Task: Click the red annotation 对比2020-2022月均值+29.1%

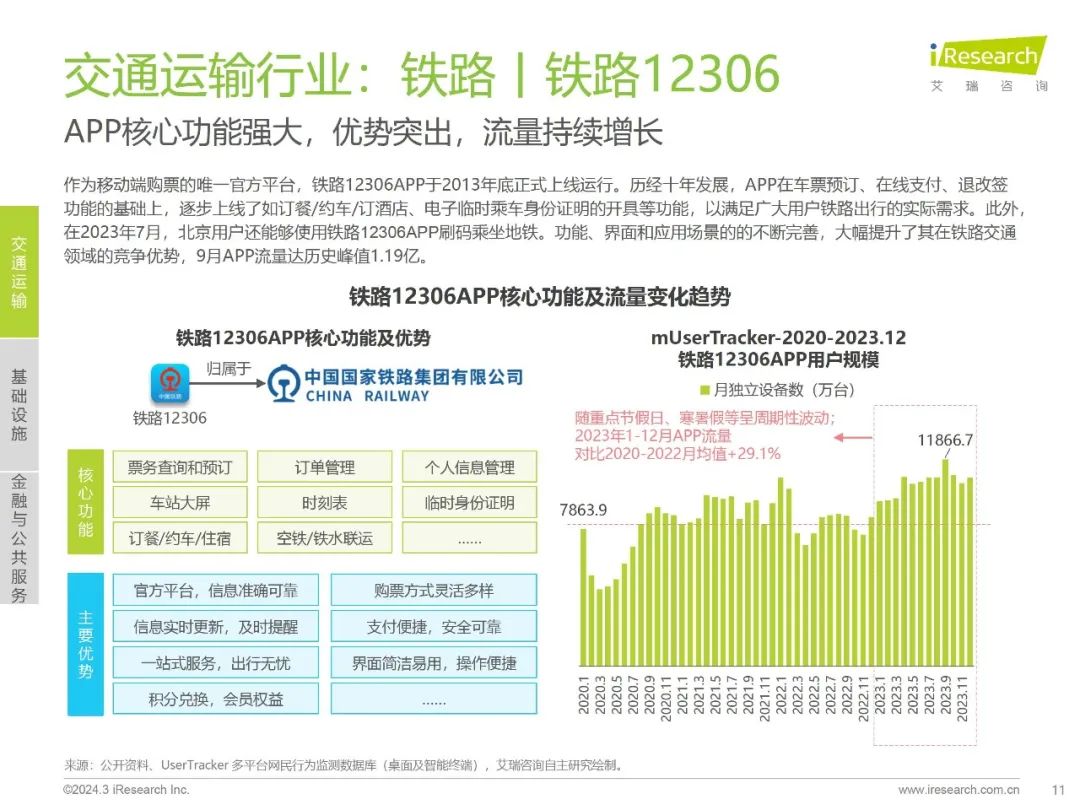Action: click(x=677, y=454)
